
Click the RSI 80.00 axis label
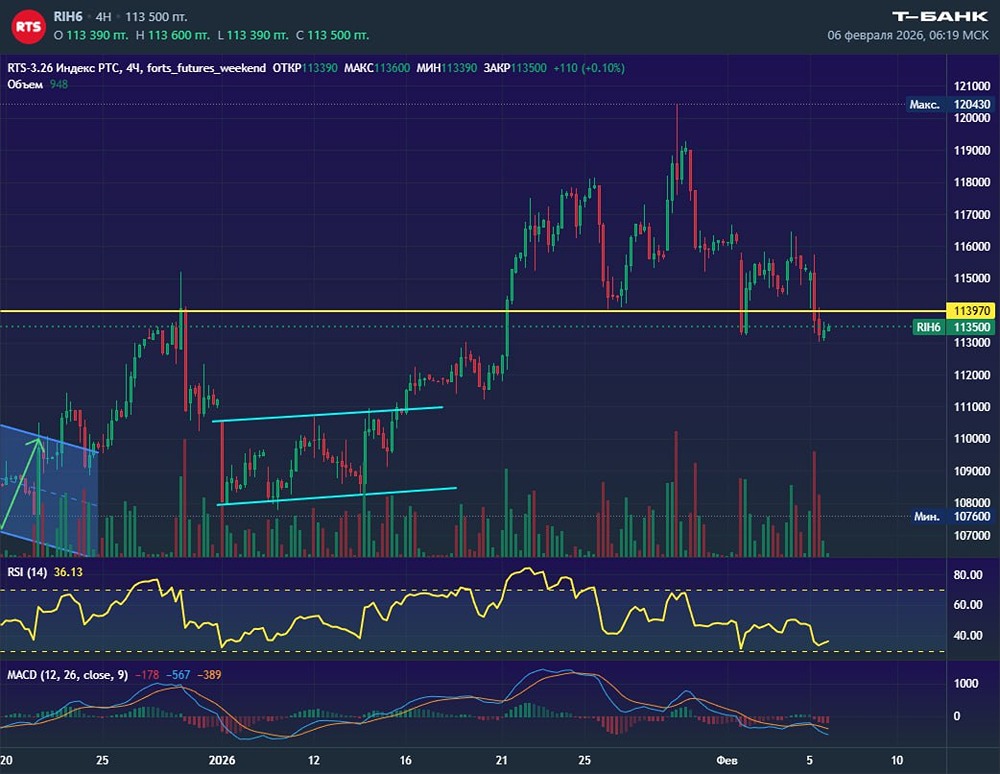click(967, 574)
